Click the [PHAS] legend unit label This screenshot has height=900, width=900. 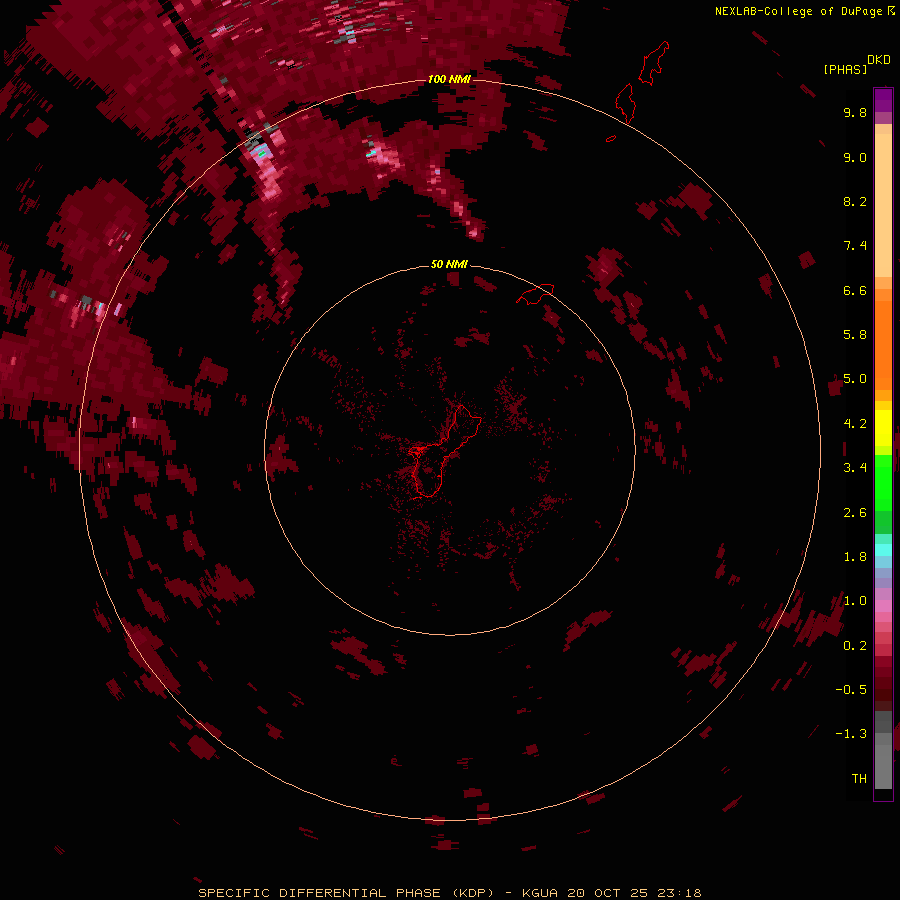(x=845, y=70)
